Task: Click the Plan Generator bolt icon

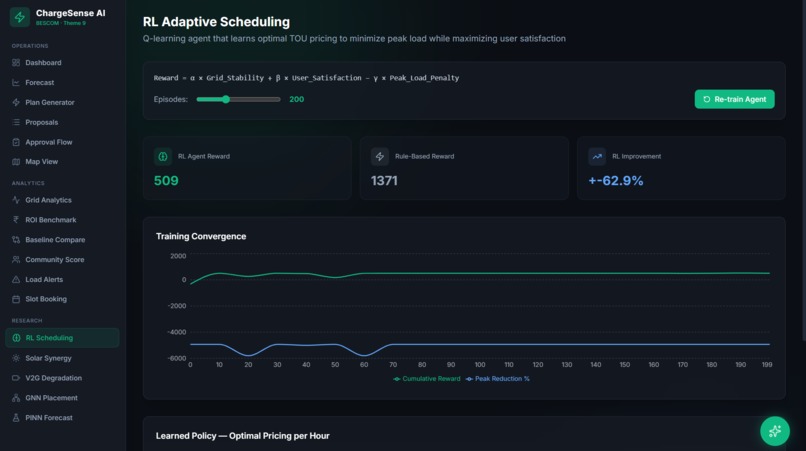Action: 16,102
